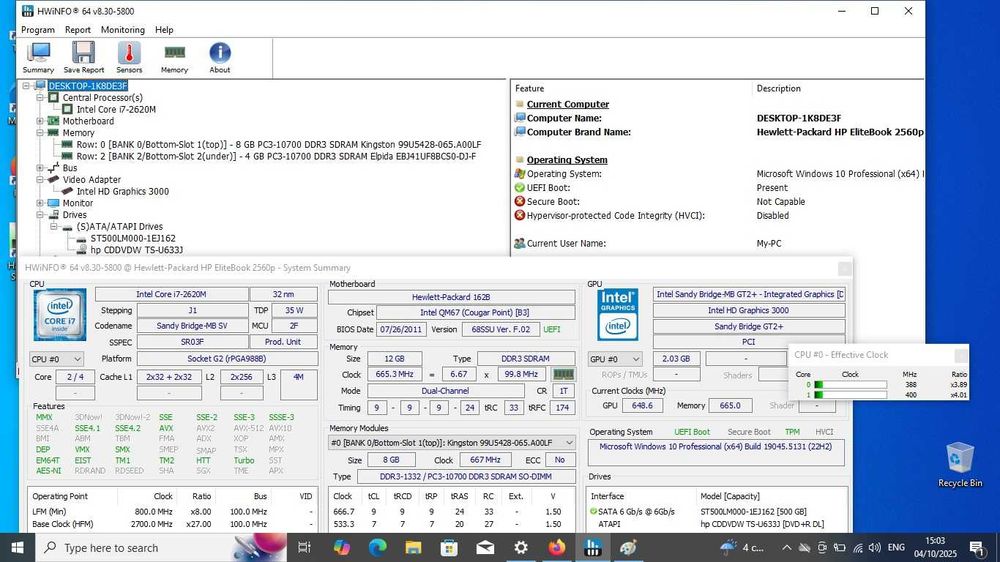
Task: Collapse the Memory tree node
Action: coord(40,133)
